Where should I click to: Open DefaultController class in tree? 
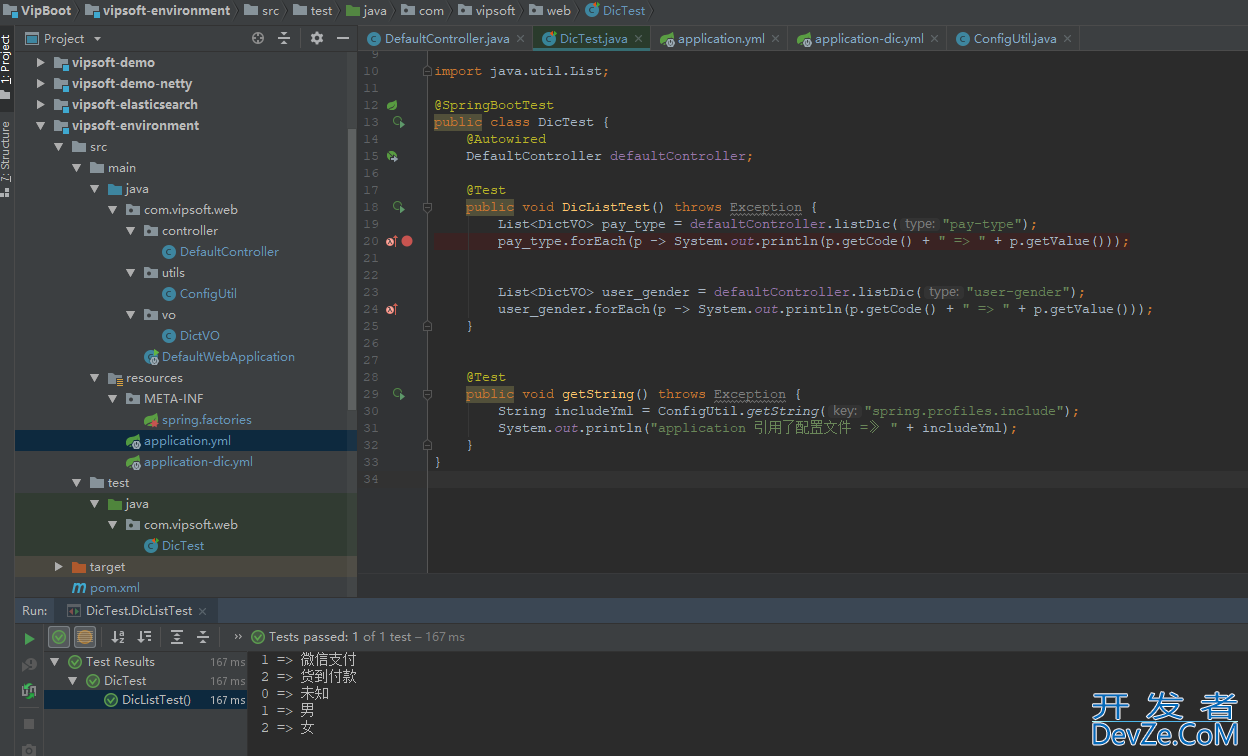[220, 252]
